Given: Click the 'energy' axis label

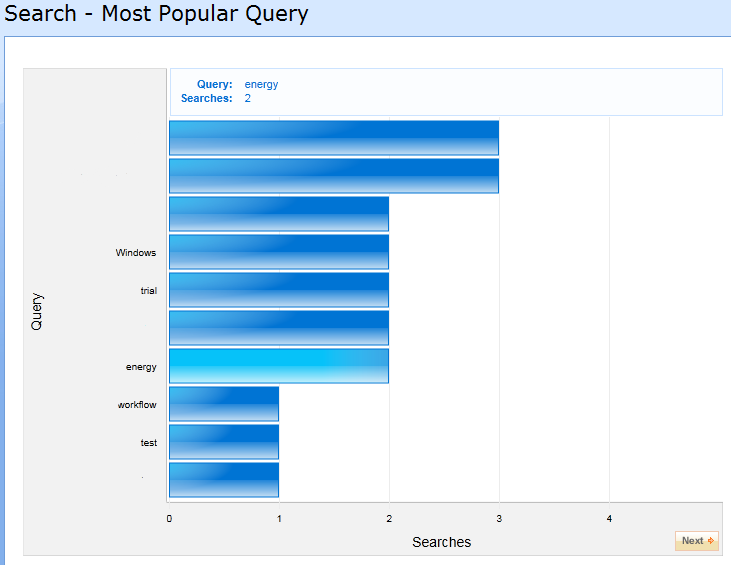Looking at the screenshot, I should coord(141,367).
